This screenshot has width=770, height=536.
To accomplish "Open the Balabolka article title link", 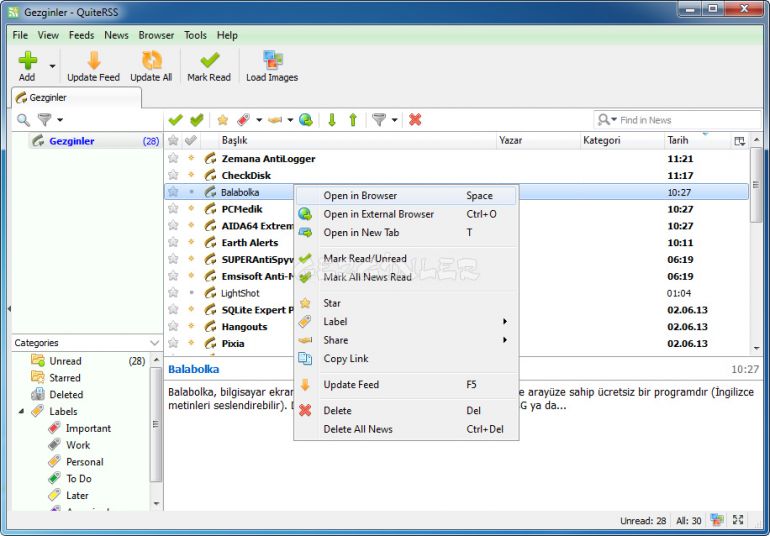I will (193, 369).
